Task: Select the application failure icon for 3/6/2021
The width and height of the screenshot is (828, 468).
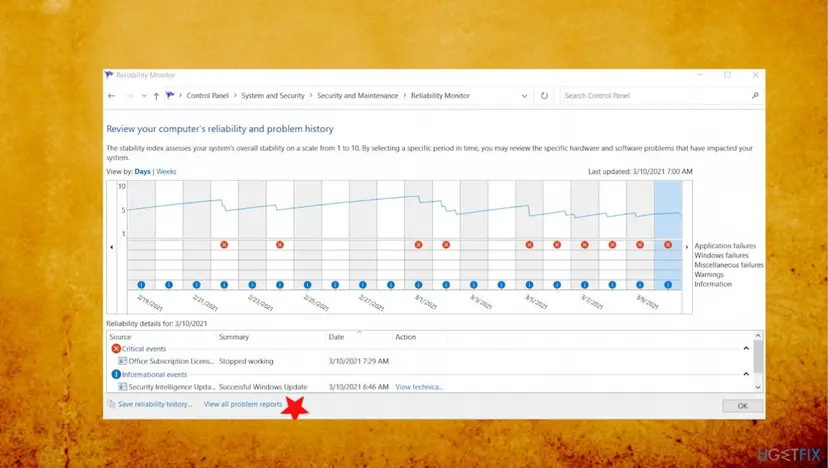Action: pos(557,245)
